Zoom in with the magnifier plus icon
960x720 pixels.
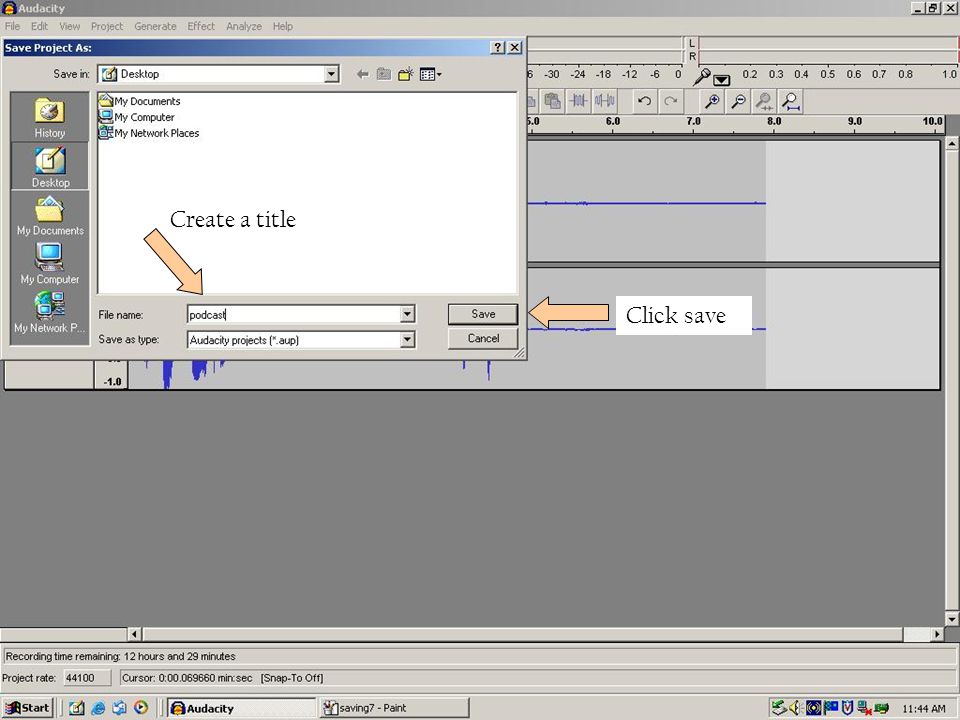point(712,101)
